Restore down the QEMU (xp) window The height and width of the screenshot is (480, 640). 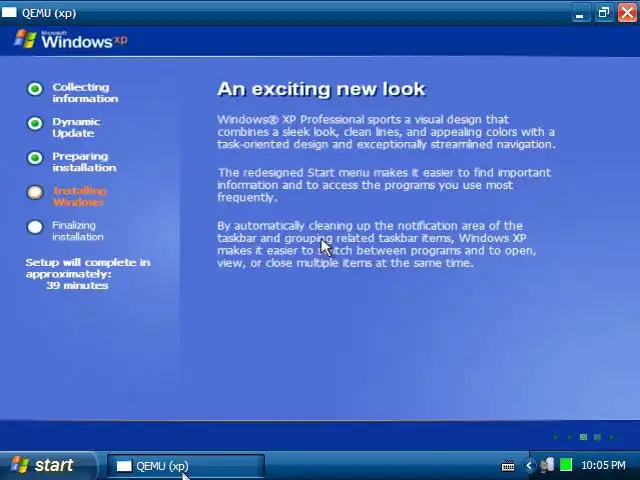point(603,13)
